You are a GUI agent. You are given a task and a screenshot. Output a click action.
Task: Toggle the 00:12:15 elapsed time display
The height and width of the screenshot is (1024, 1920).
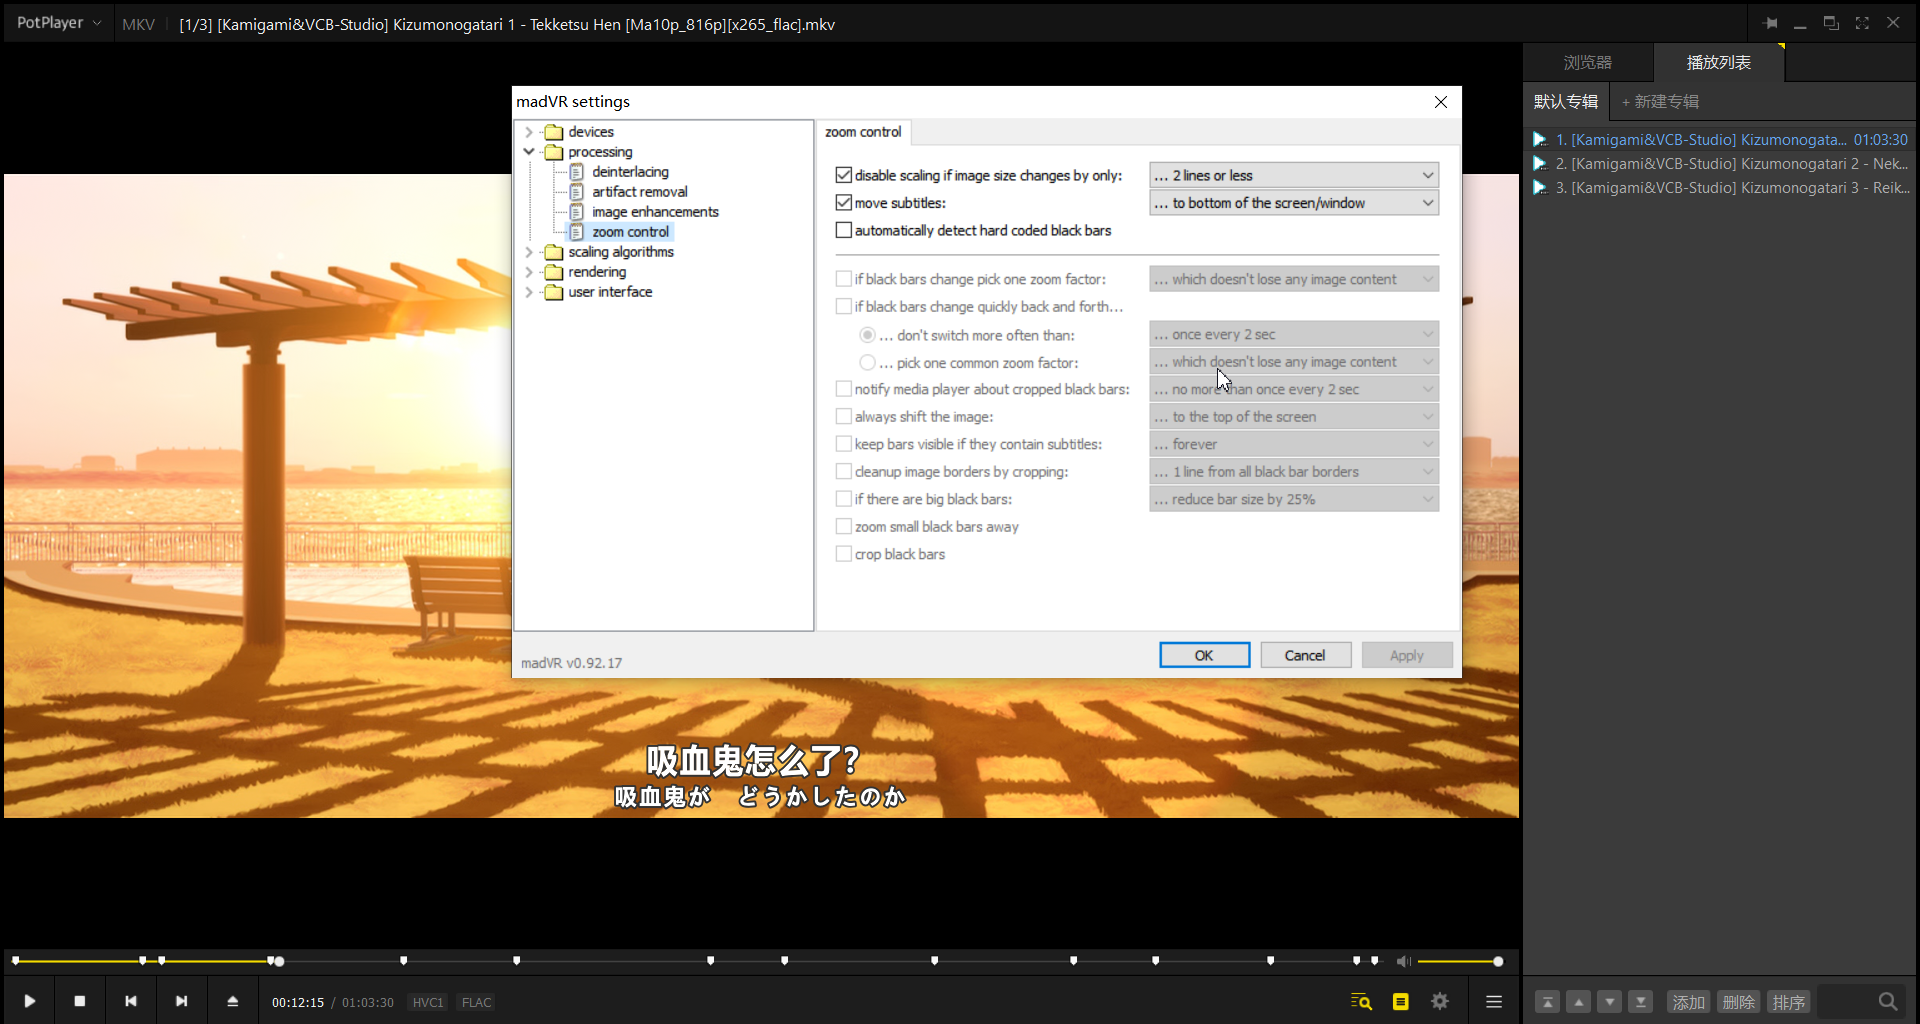[x=298, y=1002]
